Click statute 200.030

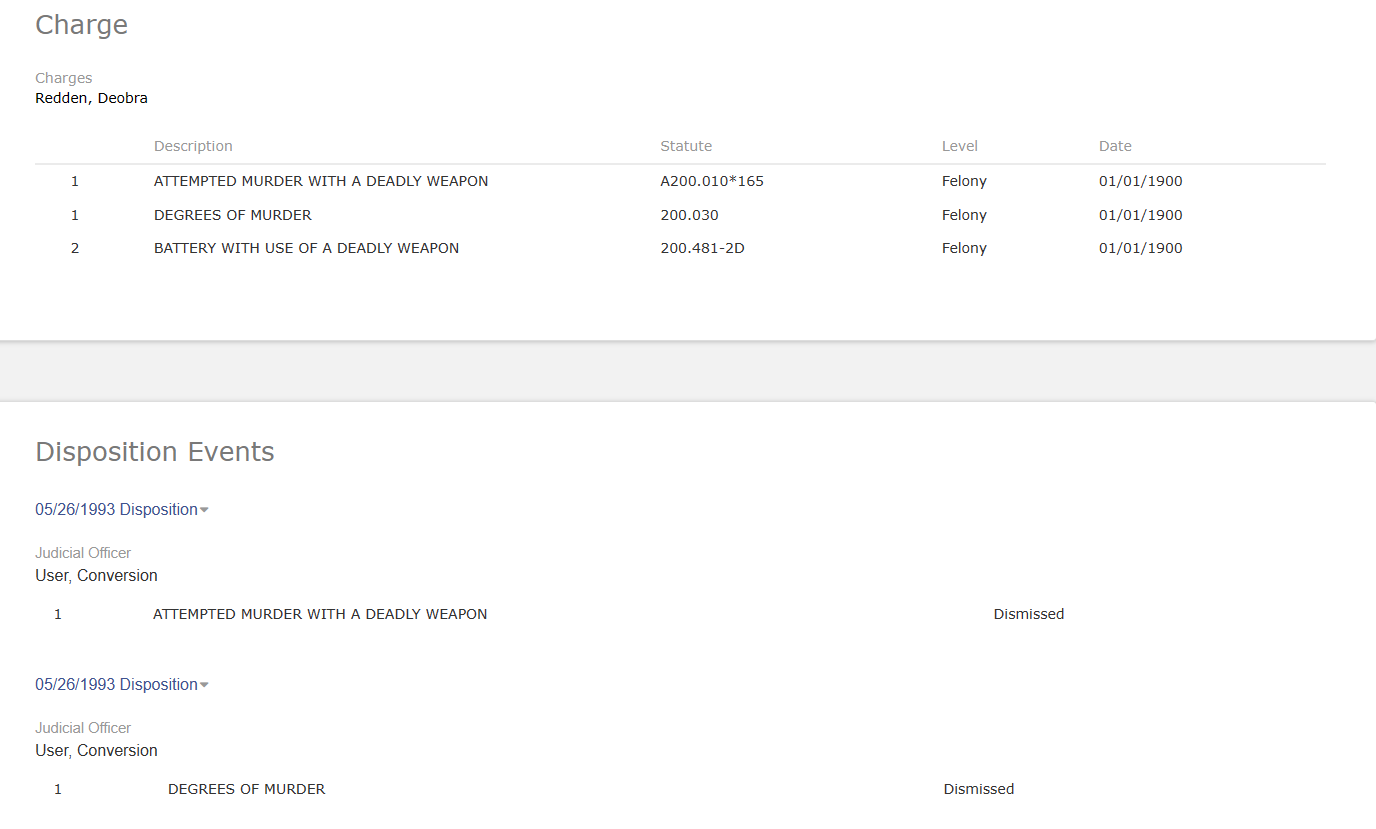(x=689, y=215)
